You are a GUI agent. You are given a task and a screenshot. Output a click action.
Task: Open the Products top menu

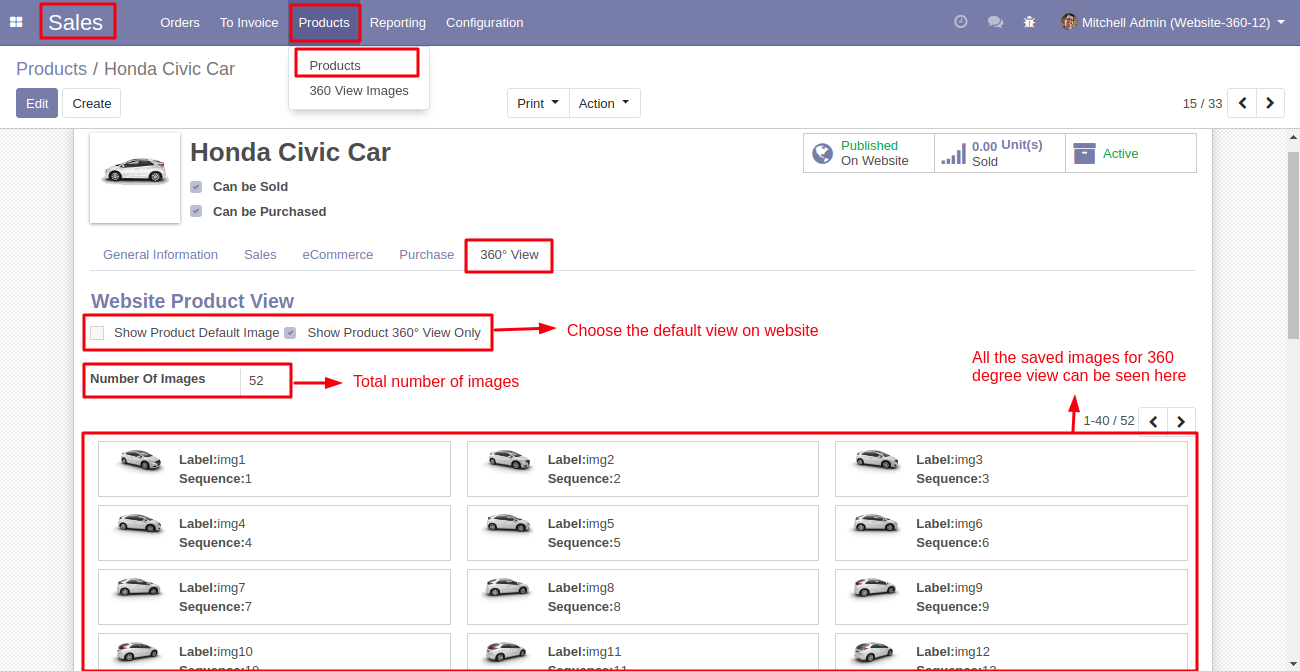click(324, 22)
